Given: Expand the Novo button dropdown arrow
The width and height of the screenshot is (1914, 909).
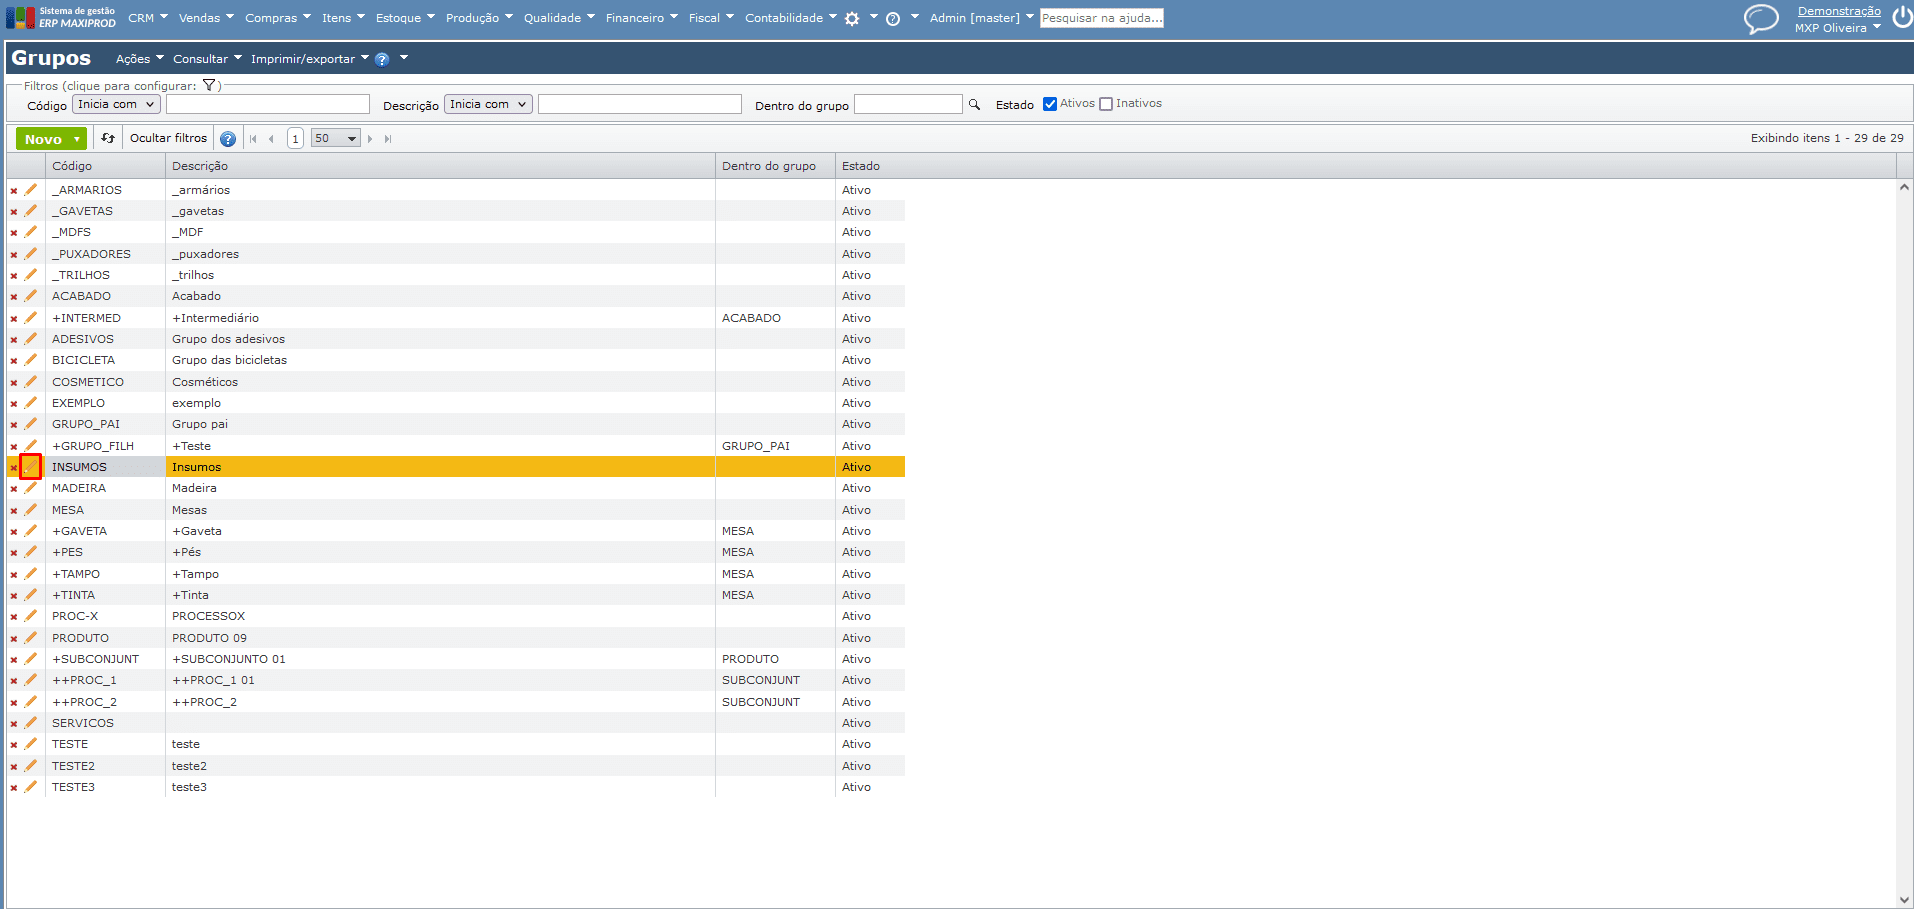Looking at the screenshot, I should pos(77,139).
